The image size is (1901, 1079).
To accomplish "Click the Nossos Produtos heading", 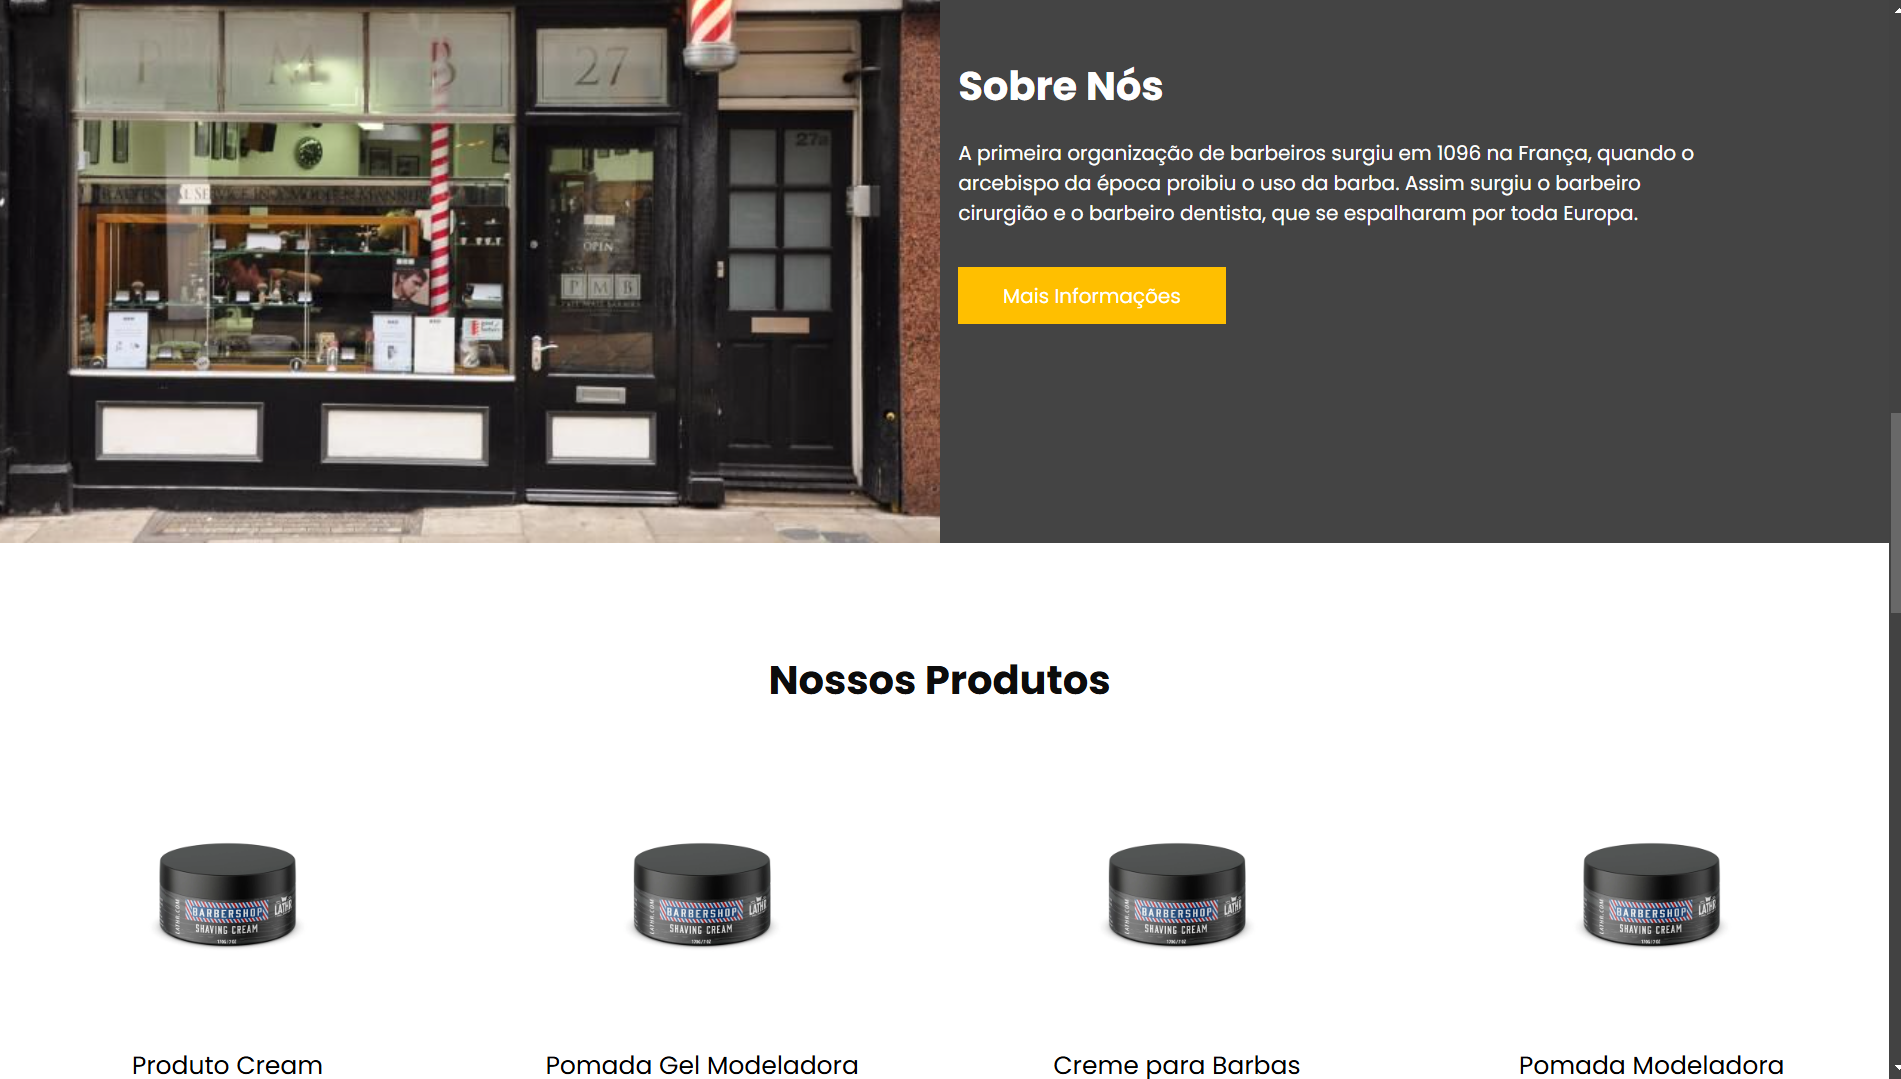I will [939, 680].
